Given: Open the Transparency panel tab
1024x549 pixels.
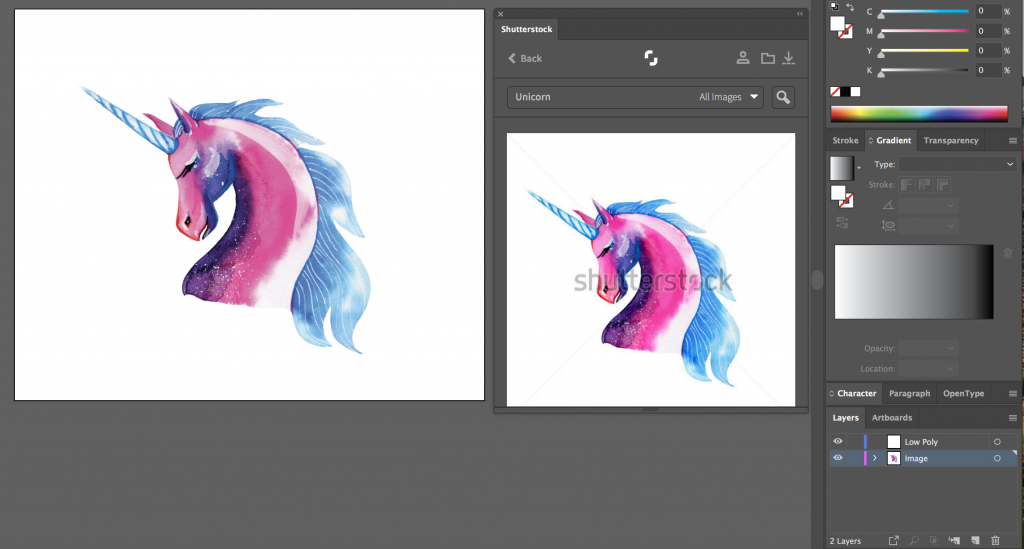Looking at the screenshot, I should 950,141.
